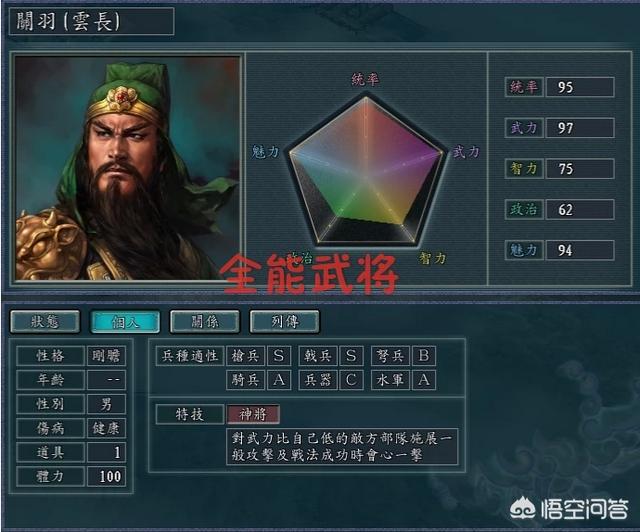Image resolution: width=640 pixels, height=532 pixels.
Task: Select the 智力 stat value 75
Action: (580, 169)
